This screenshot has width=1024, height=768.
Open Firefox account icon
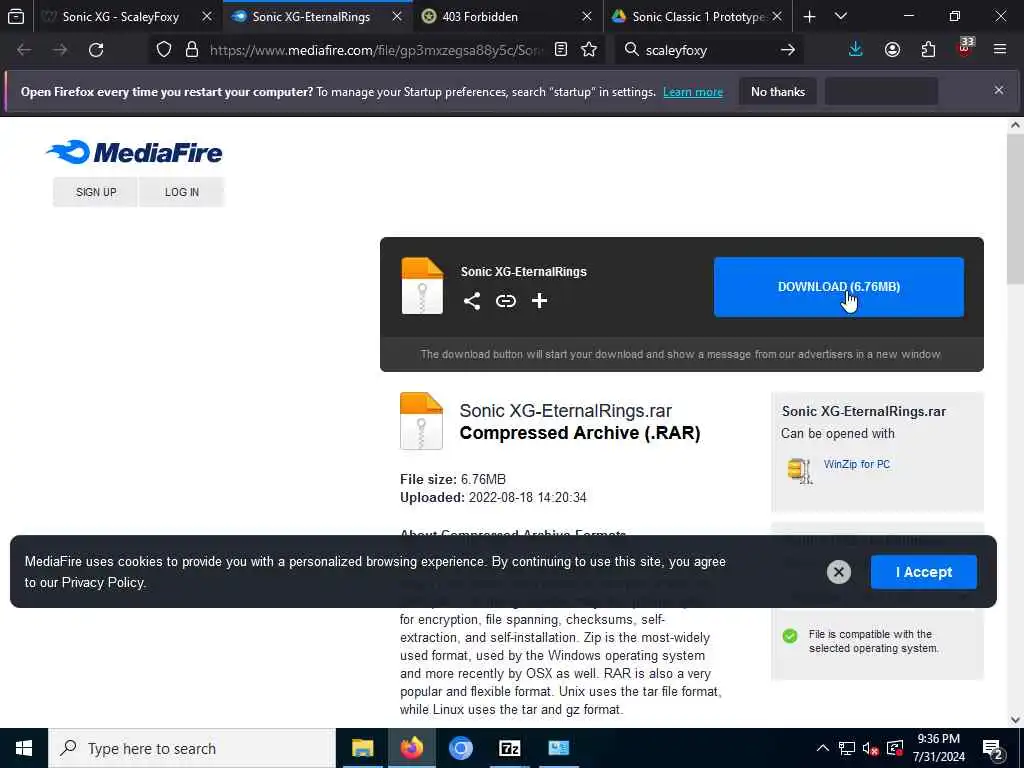pyautogui.click(x=892, y=50)
